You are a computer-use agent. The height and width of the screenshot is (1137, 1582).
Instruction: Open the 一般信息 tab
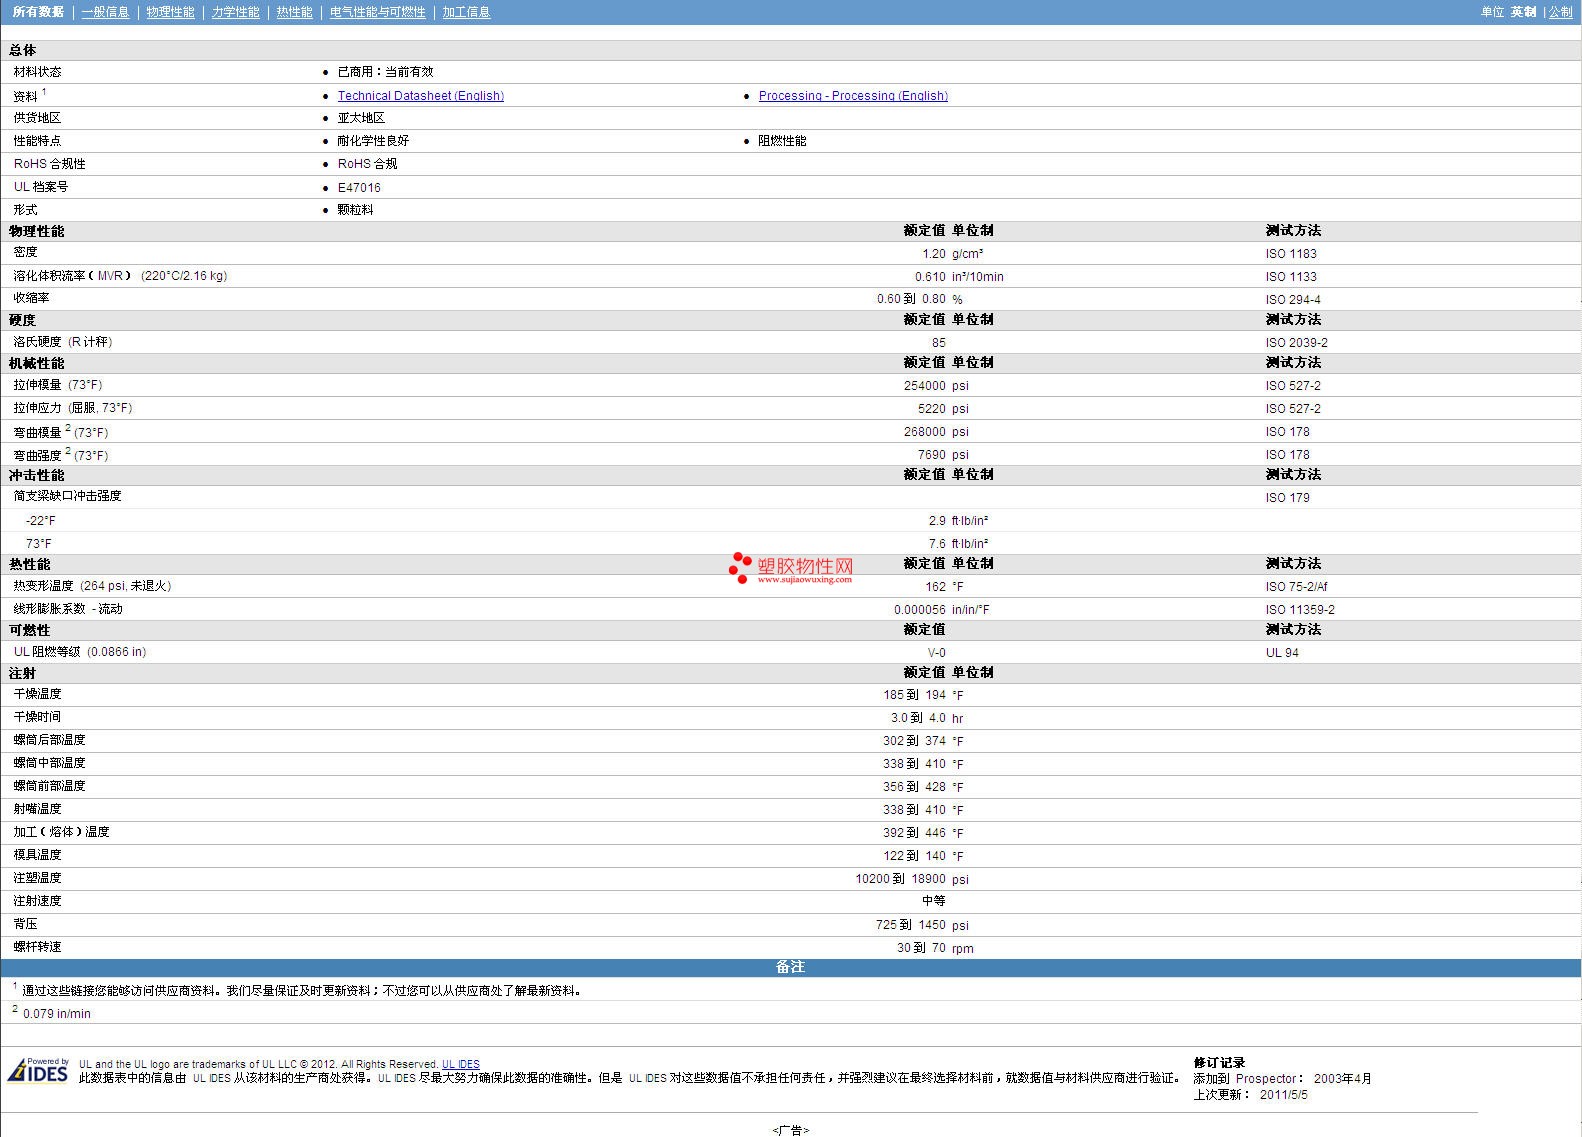click(x=105, y=12)
